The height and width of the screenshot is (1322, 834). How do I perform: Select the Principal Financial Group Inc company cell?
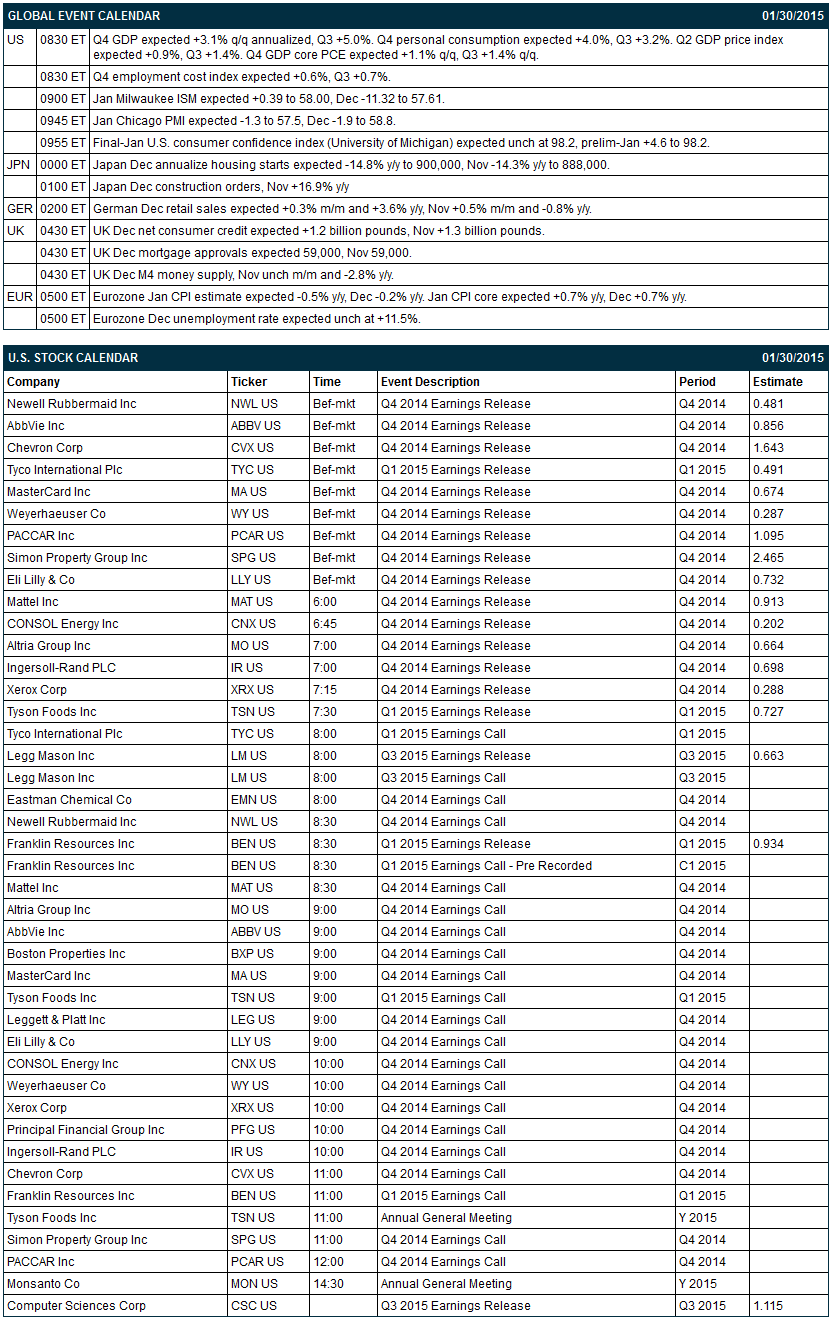click(116, 1130)
